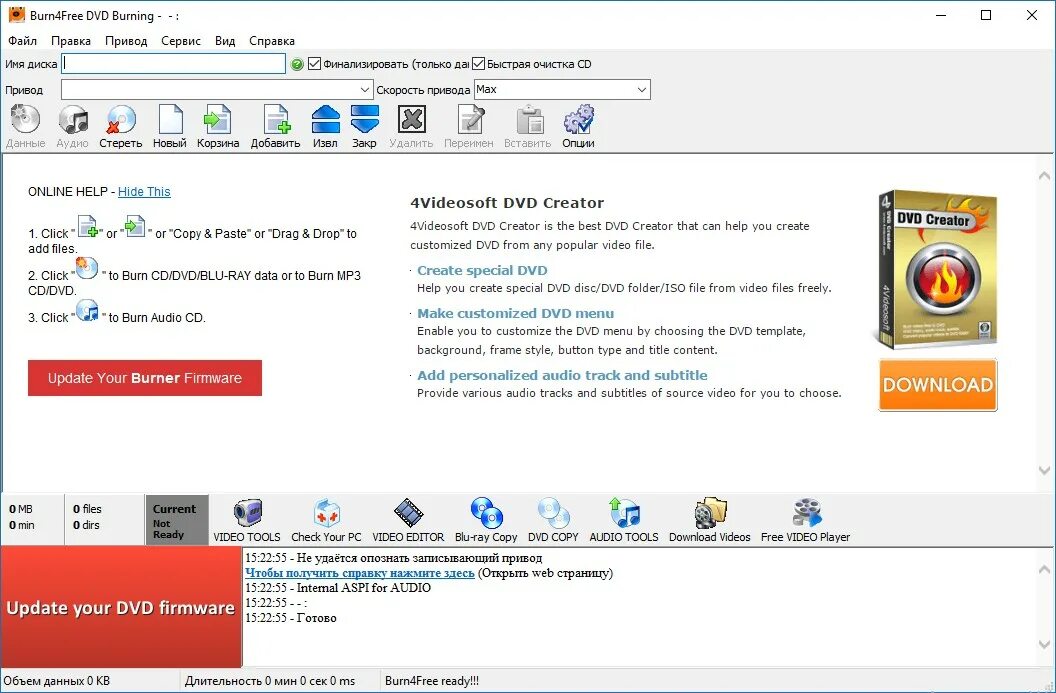Open Add personalized audio track link

click(562, 375)
